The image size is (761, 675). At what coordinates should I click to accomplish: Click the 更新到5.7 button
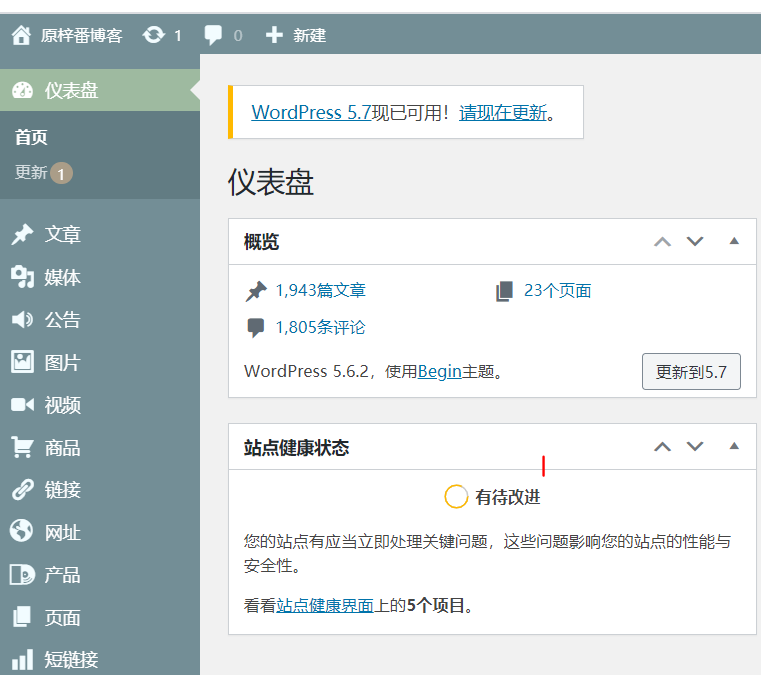(691, 372)
